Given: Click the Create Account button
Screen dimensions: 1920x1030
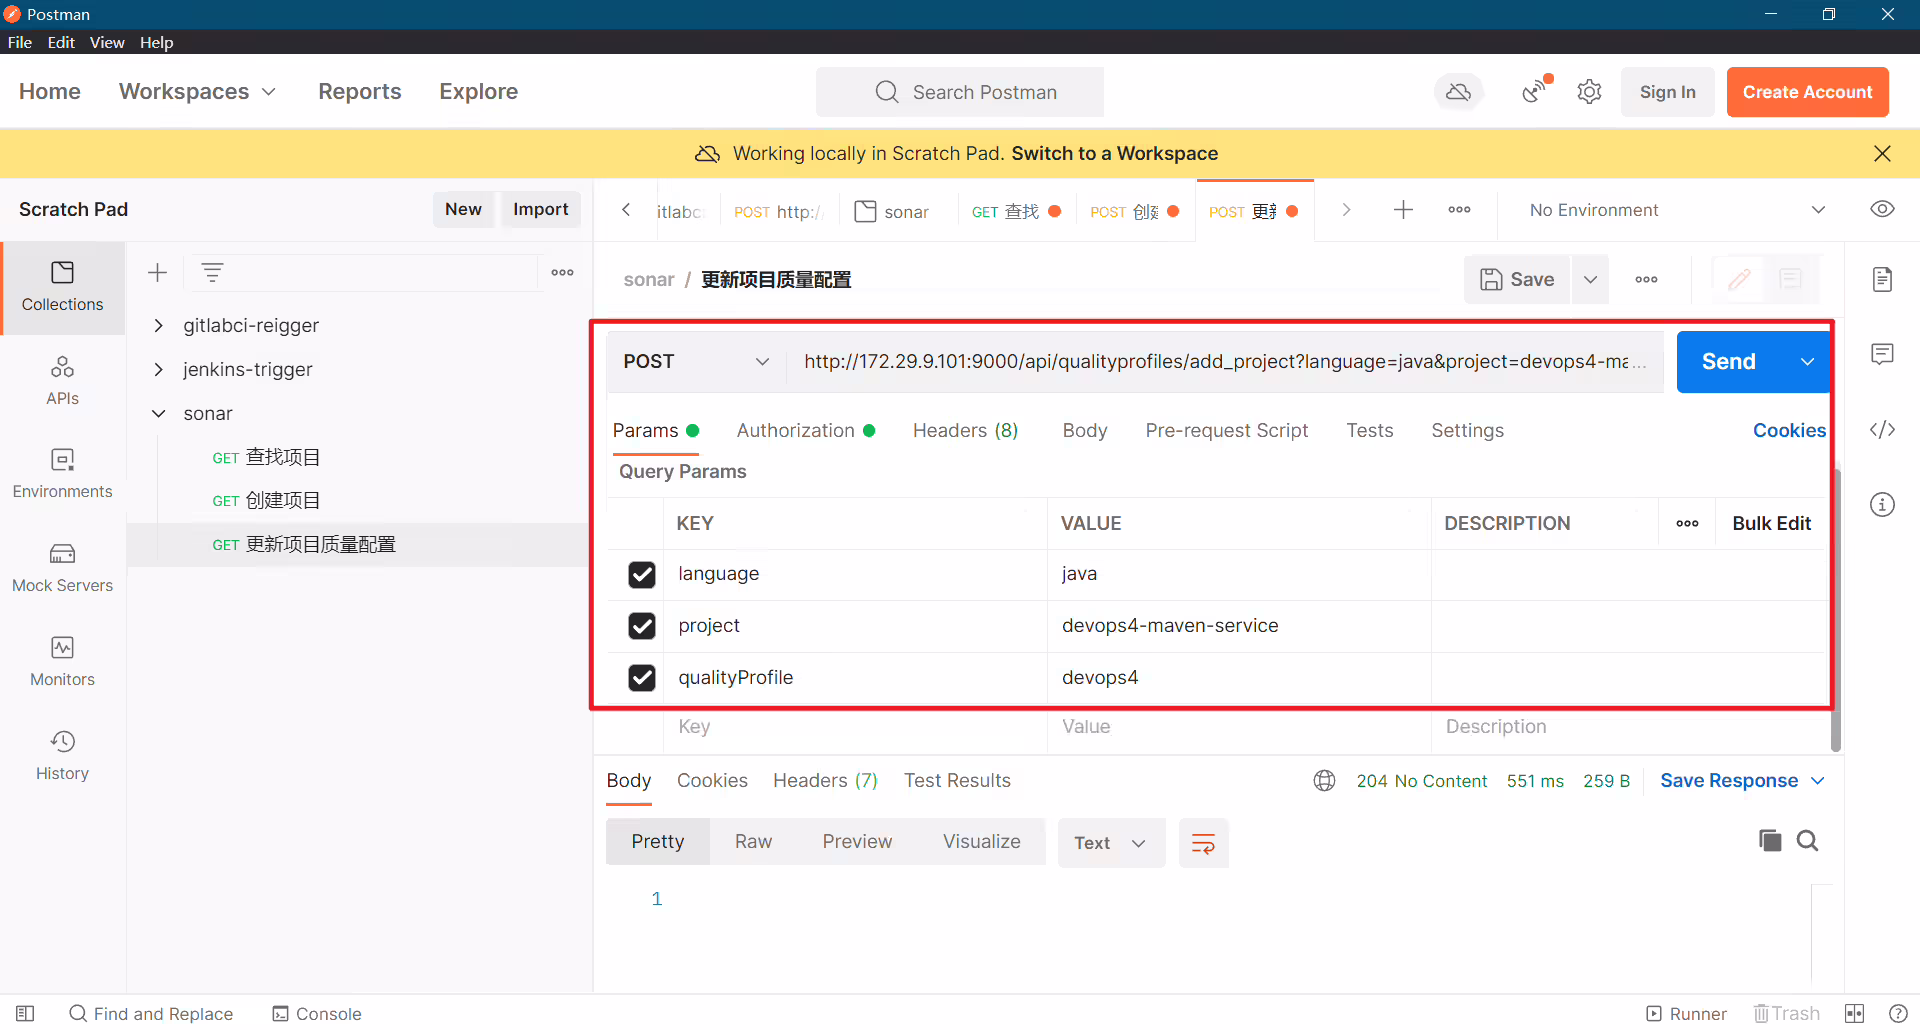Looking at the screenshot, I should pyautogui.click(x=1807, y=92).
